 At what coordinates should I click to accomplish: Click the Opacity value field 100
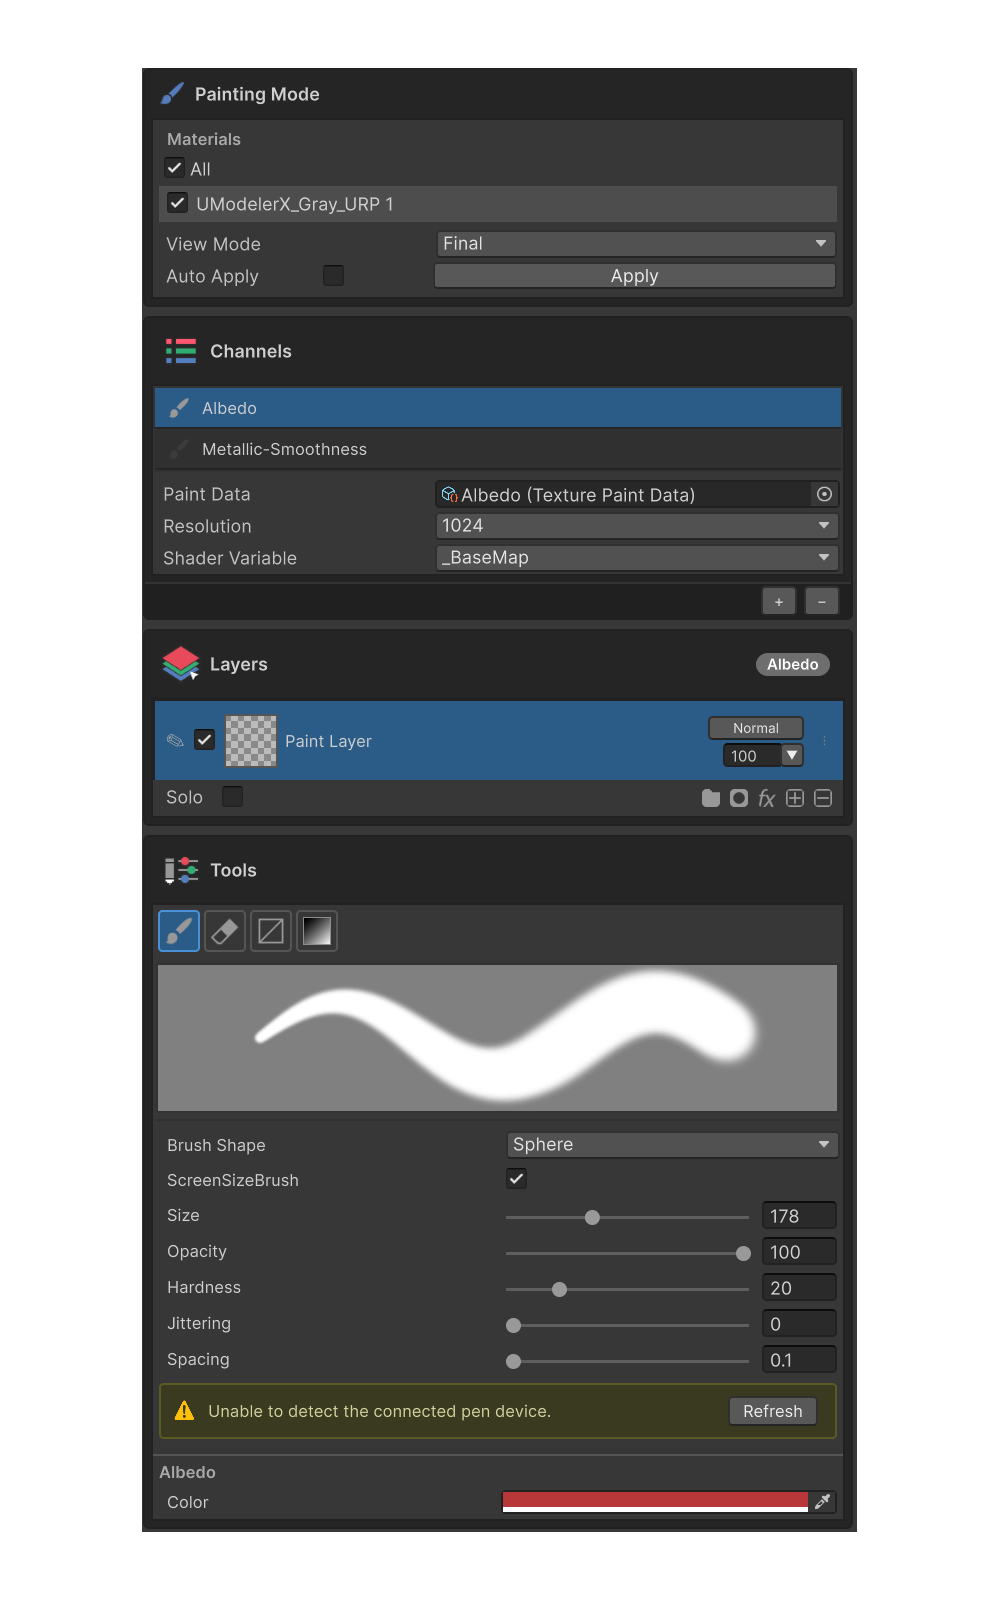[799, 1252]
